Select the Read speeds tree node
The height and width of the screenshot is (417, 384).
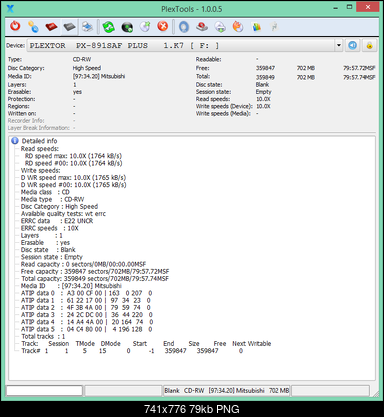(40, 149)
